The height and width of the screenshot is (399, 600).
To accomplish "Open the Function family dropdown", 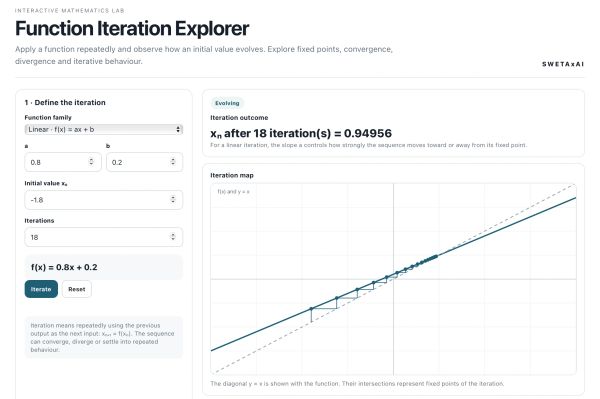I will pyautogui.click(x=103, y=129).
